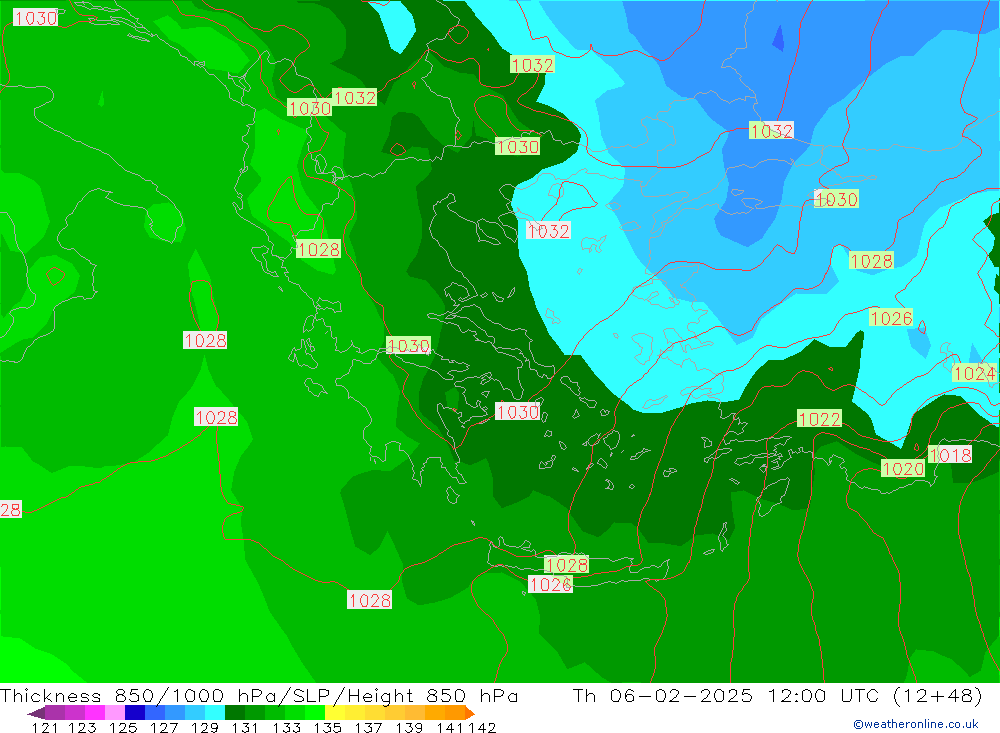Click the darkest green legend swatch
This screenshot has height=733, width=1000.
(x=235, y=713)
